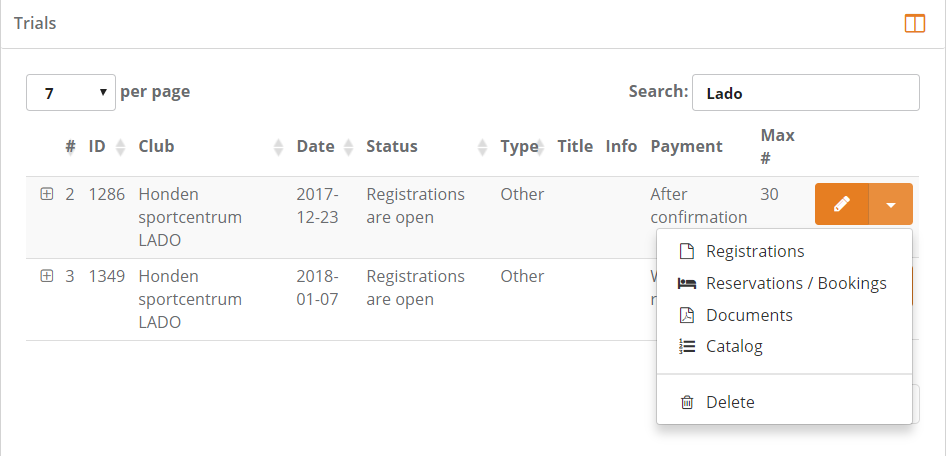
Task: Sort by the ID column arrows
Action: tap(119, 147)
